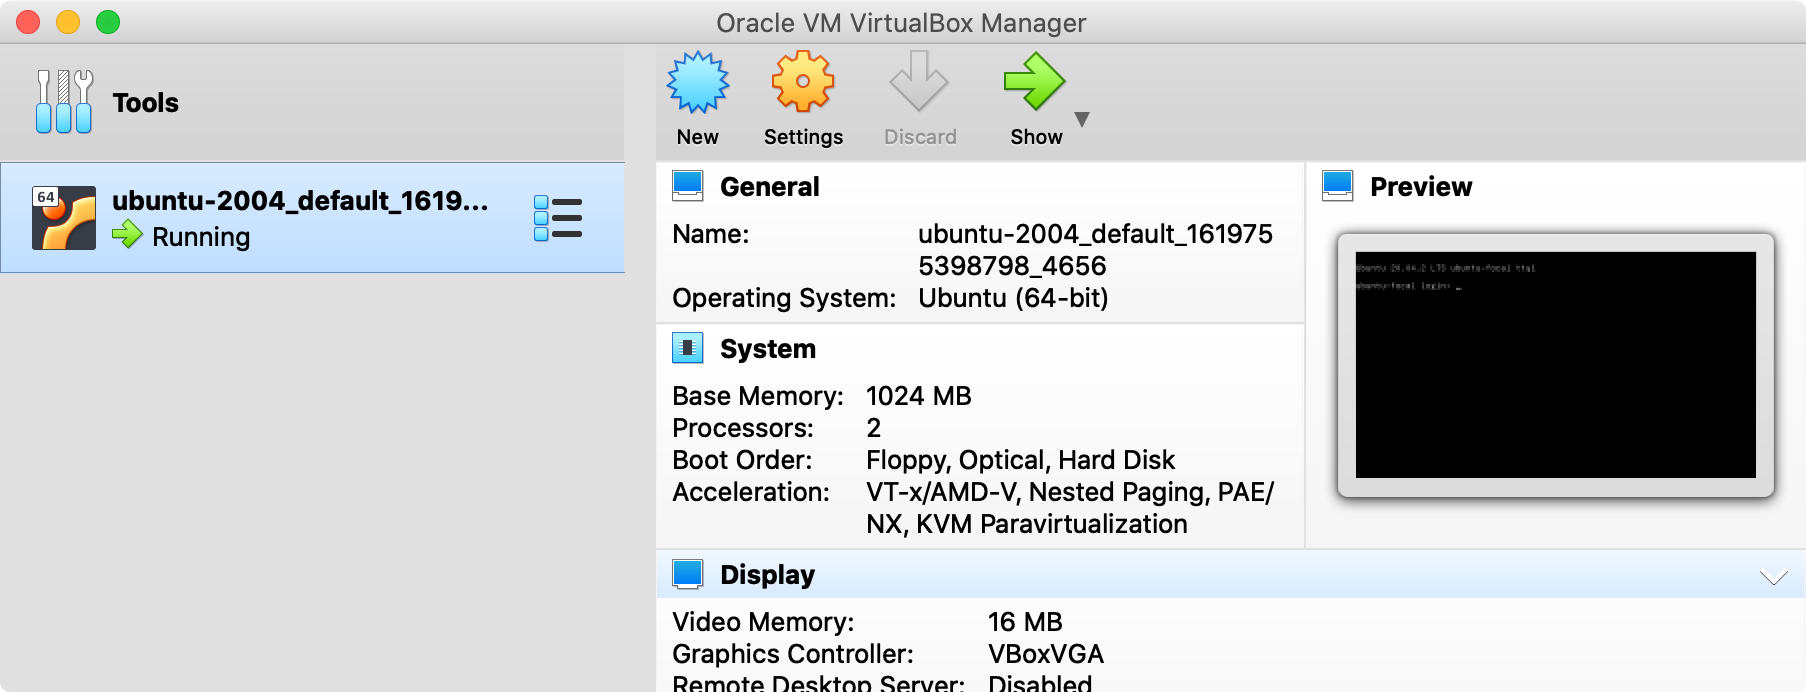Click the New virtual machine starburst icon
Screen dimensions: 1806x692
[697, 83]
